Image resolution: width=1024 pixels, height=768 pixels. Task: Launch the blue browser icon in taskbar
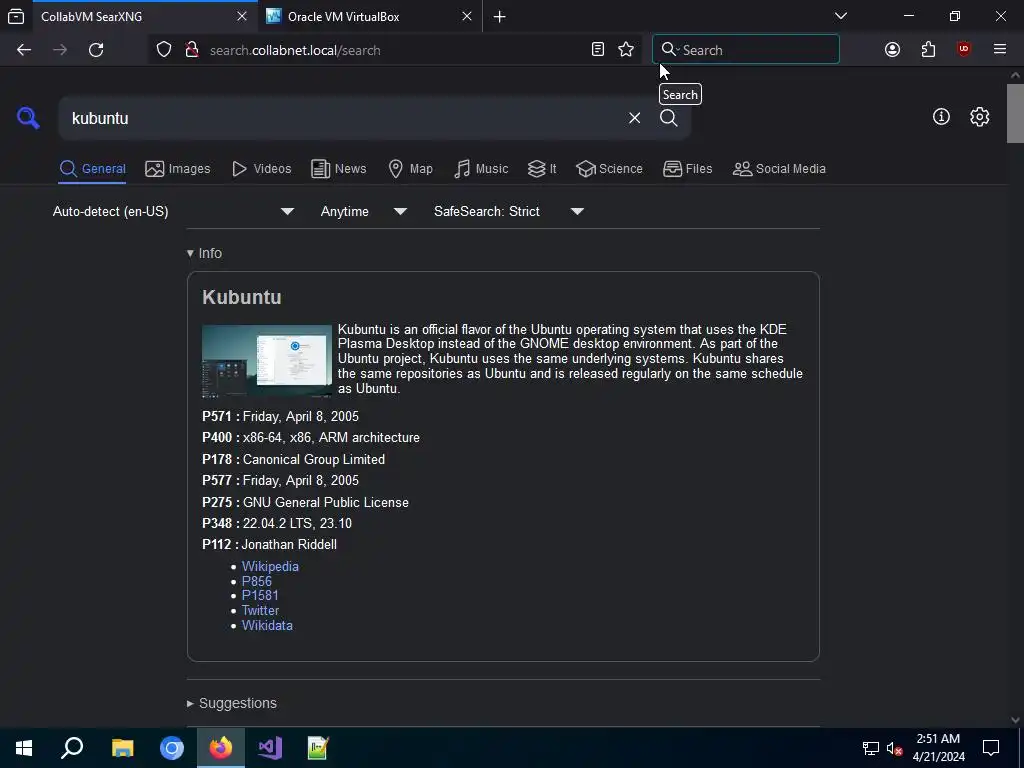click(x=172, y=748)
